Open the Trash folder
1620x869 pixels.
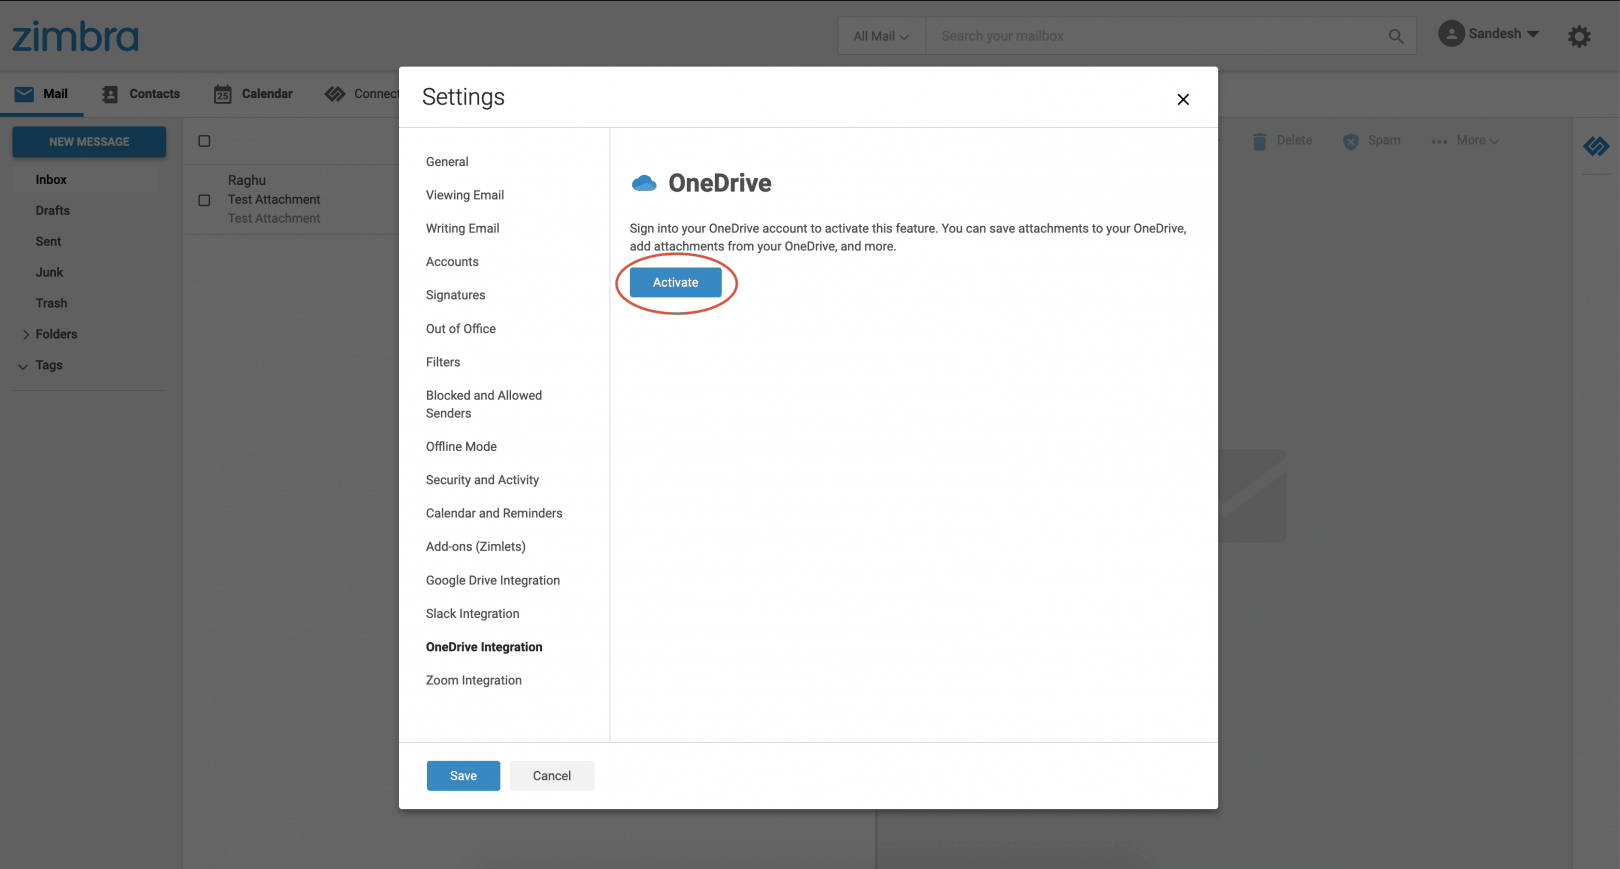pyautogui.click(x=51, y=304)
